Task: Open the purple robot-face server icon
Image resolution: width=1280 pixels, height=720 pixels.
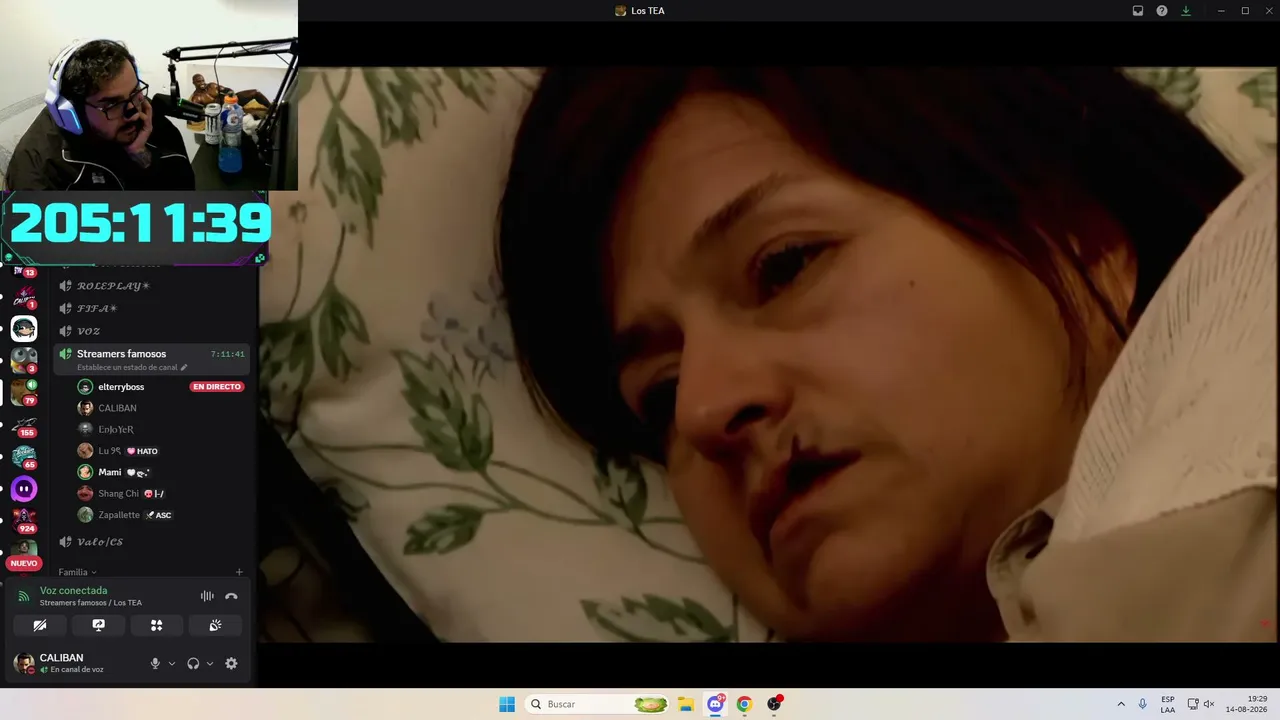Action: [x=24, y=489]
